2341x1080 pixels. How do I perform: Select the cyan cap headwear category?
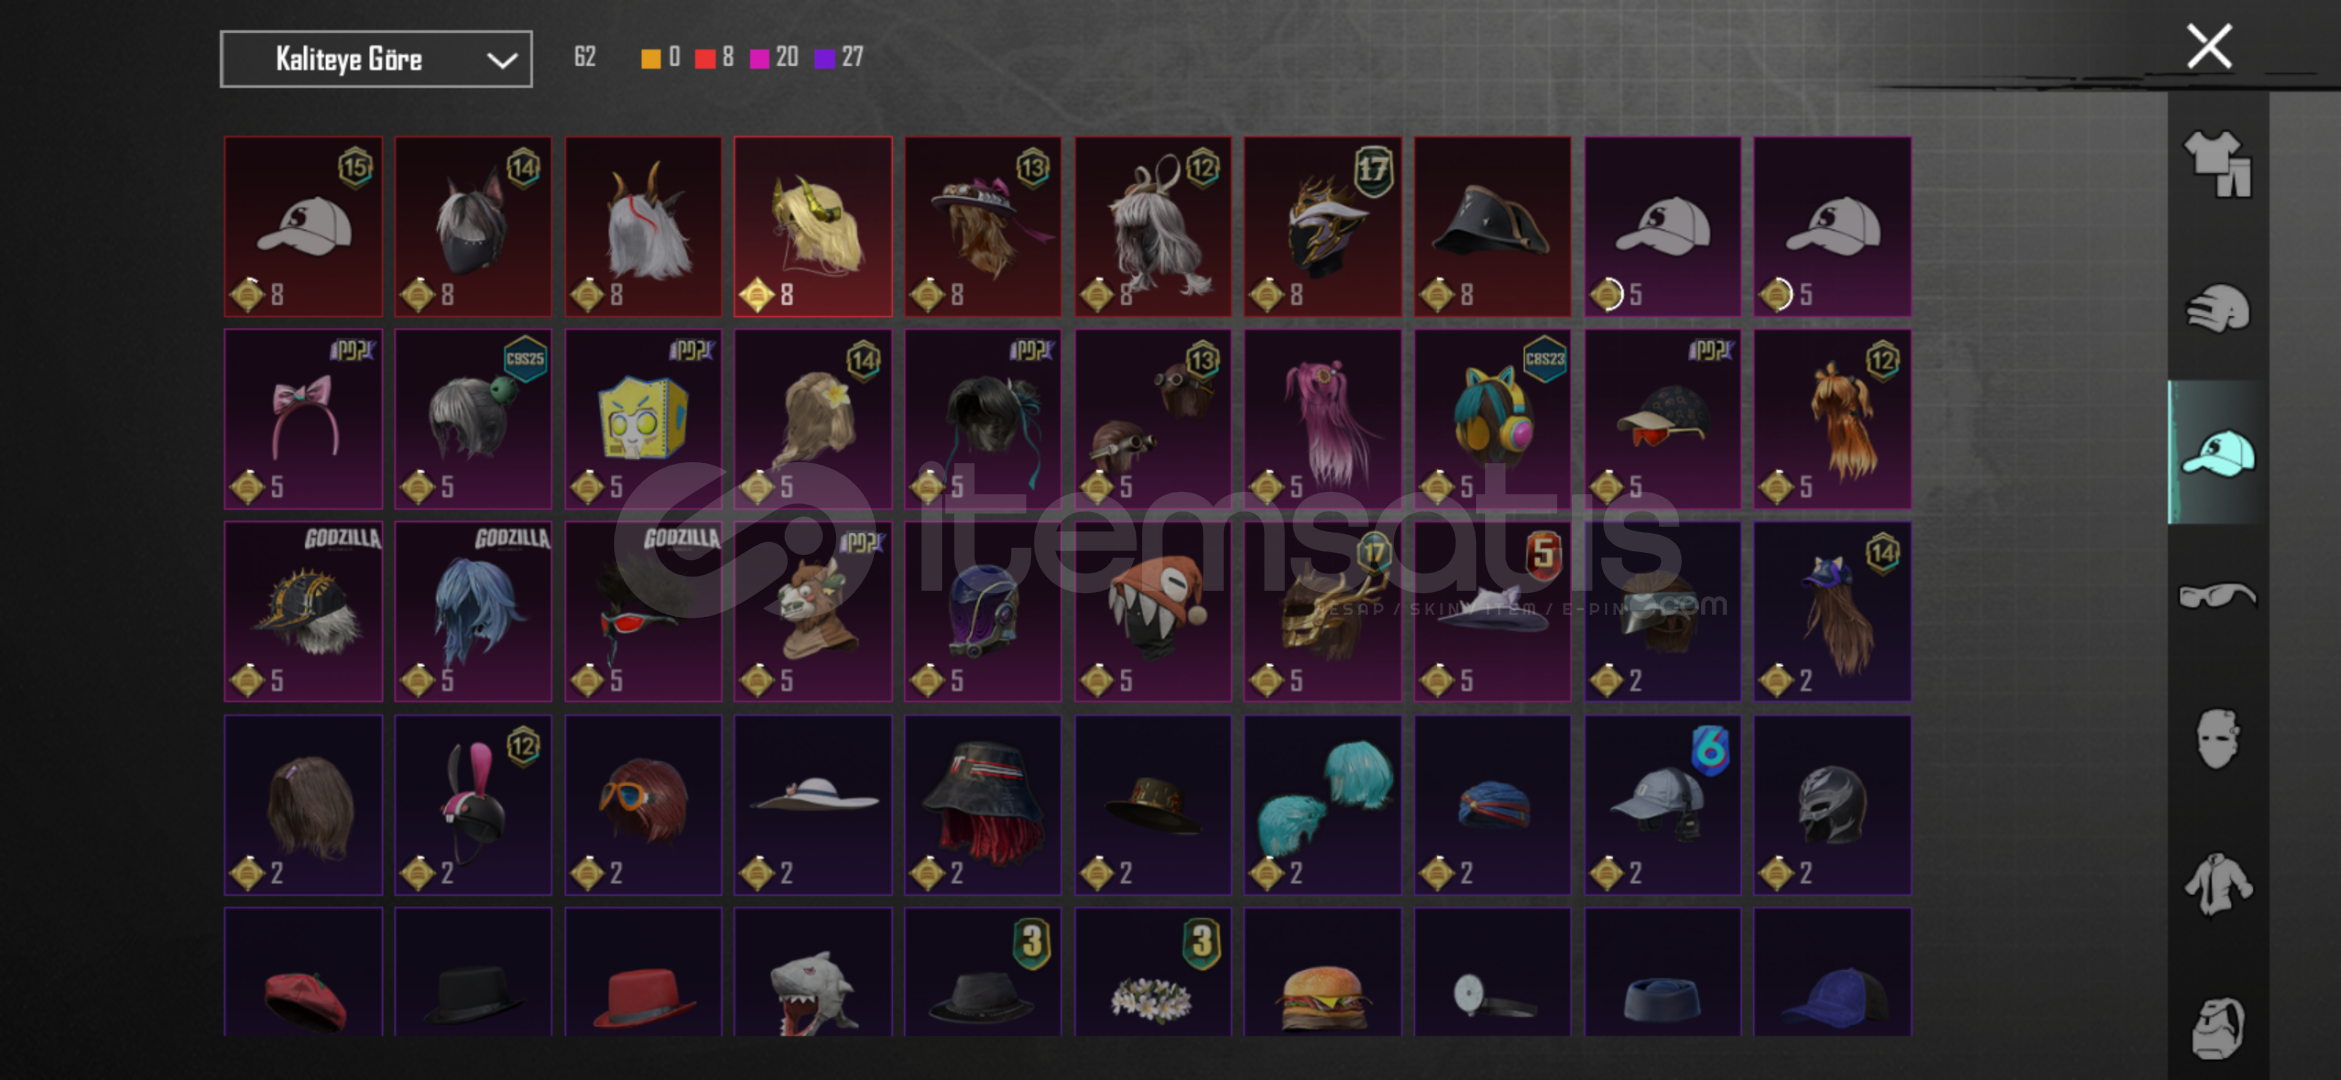coord(2217,453)
